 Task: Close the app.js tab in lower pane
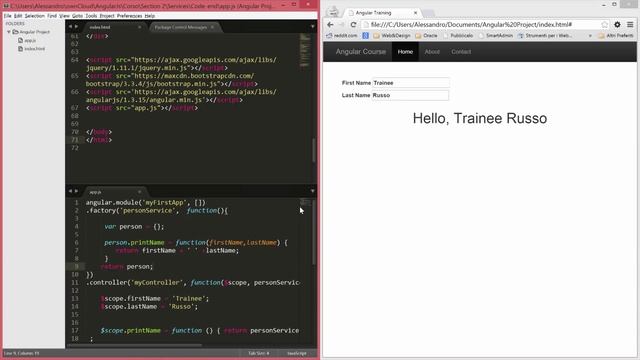point(139,191)
